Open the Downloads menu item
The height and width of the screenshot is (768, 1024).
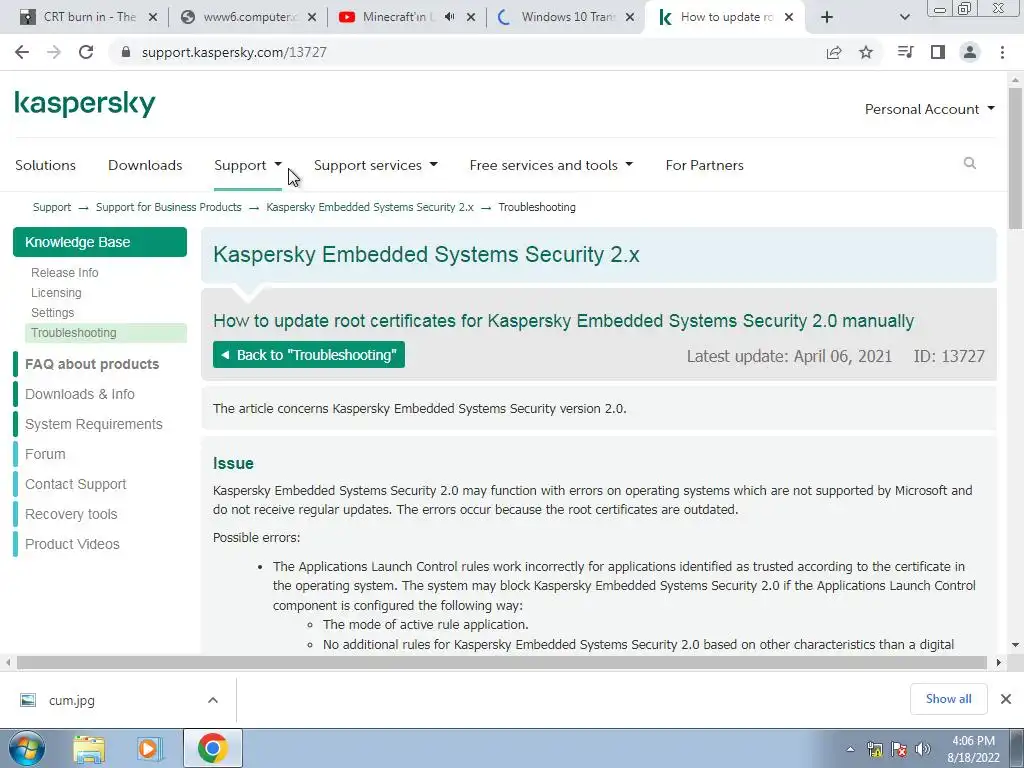pyautogui.click(x=145, y=165)
